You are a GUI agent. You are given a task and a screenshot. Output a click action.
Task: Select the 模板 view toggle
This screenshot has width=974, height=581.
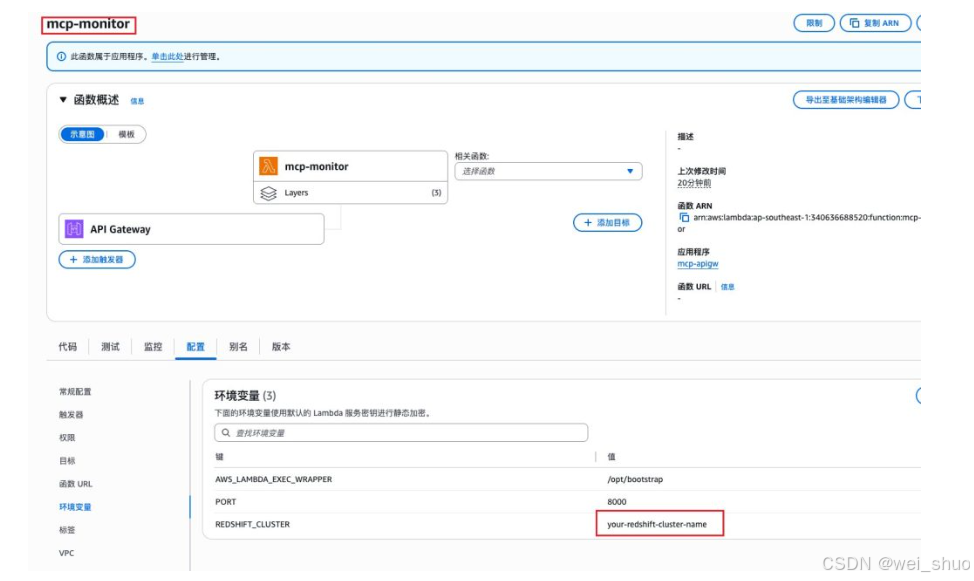126,134
